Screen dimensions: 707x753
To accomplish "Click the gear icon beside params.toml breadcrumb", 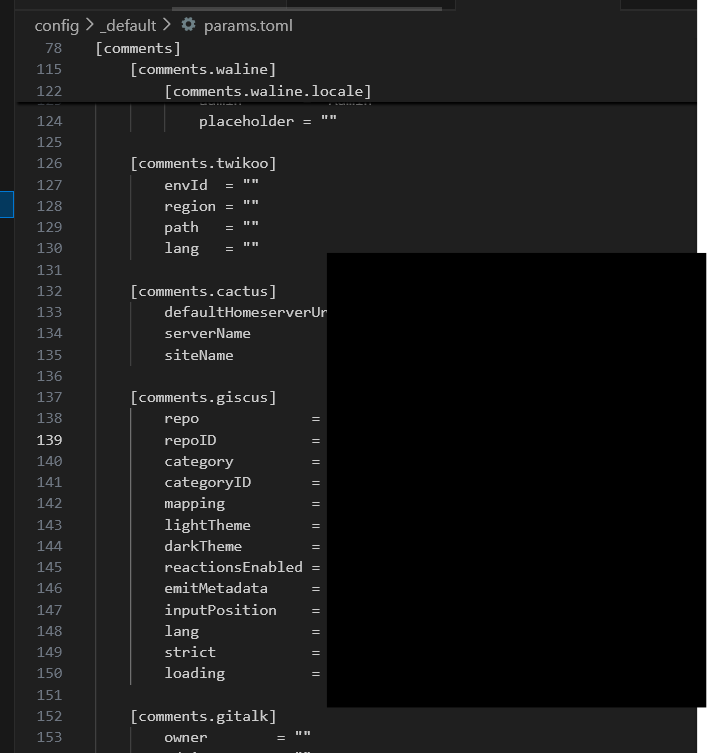I will pos(188,25).
